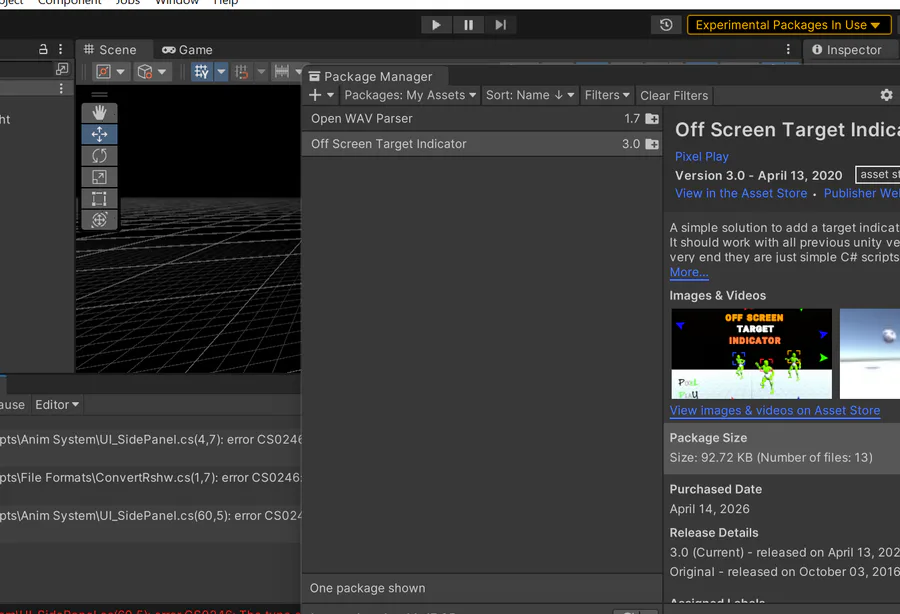Switch to the Game tab
The height and width of the screenshot is (614, 900).
(x=187, y=50)
